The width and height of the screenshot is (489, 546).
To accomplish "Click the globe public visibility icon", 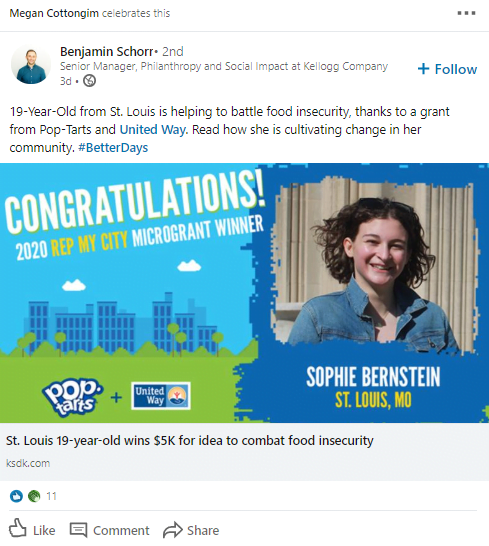I will pos(90,81).
